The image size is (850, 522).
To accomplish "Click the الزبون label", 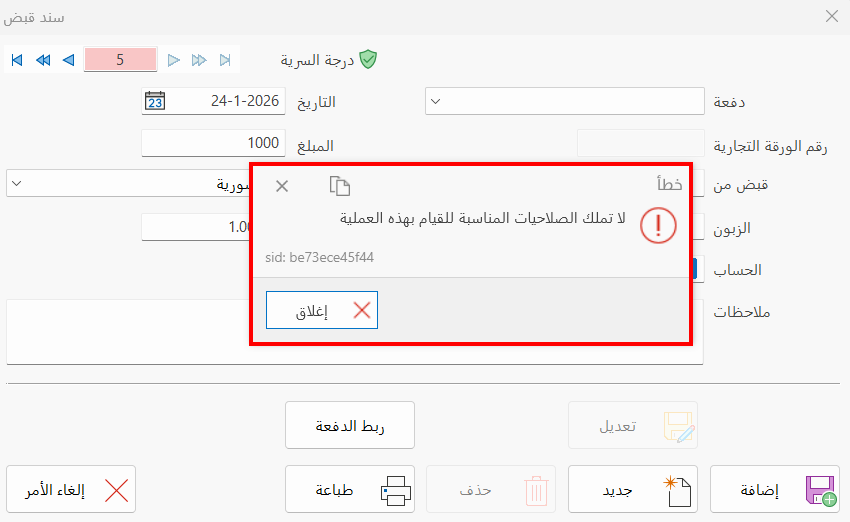I will pyautogui.click(x=731, y=228).
